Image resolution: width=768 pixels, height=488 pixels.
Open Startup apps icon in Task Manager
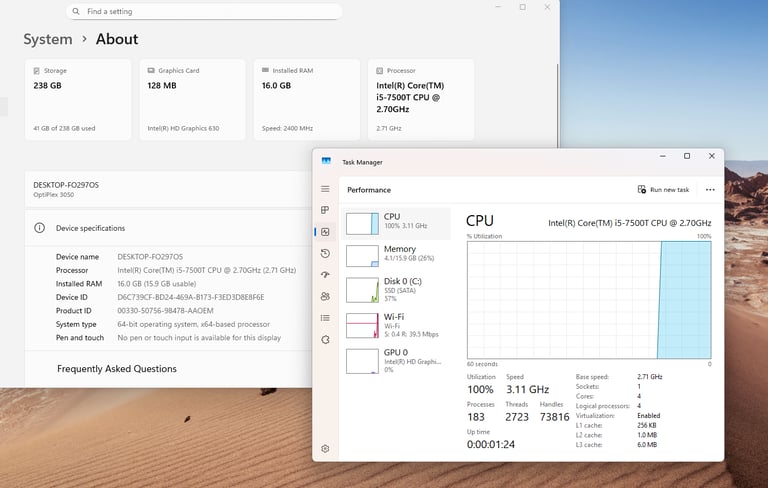(325, 275)
